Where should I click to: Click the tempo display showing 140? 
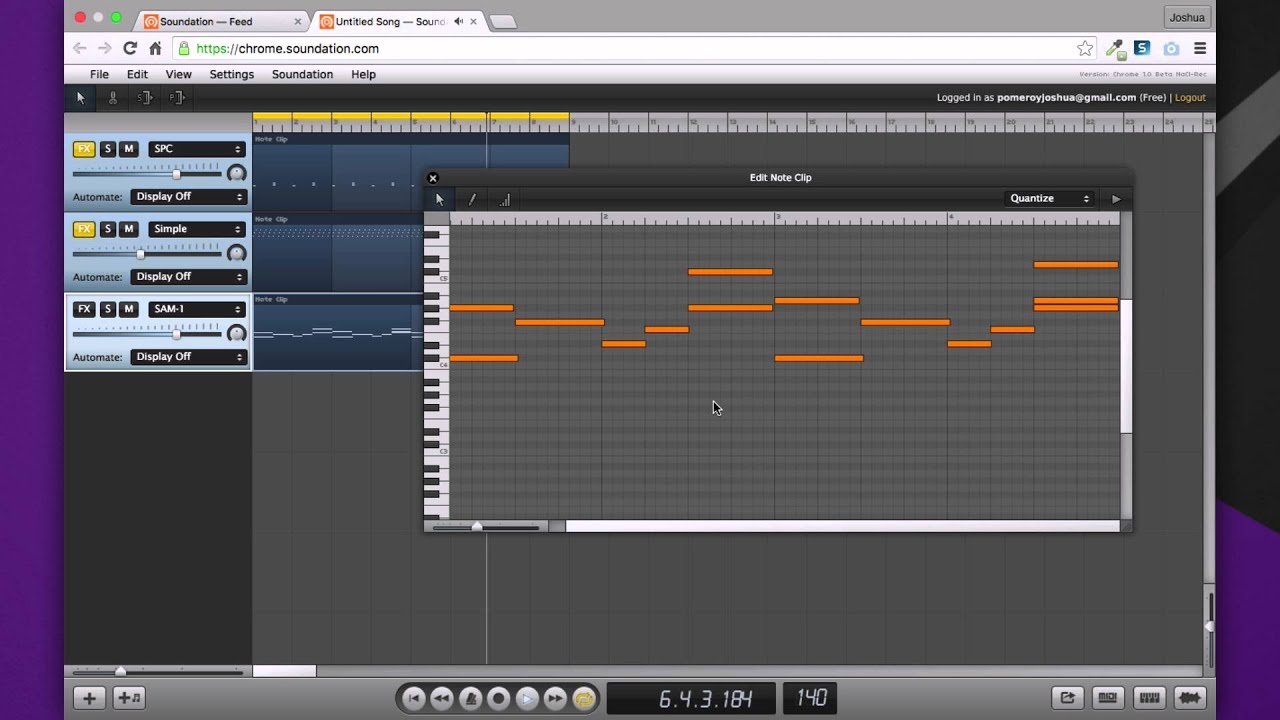pos(810,698)
